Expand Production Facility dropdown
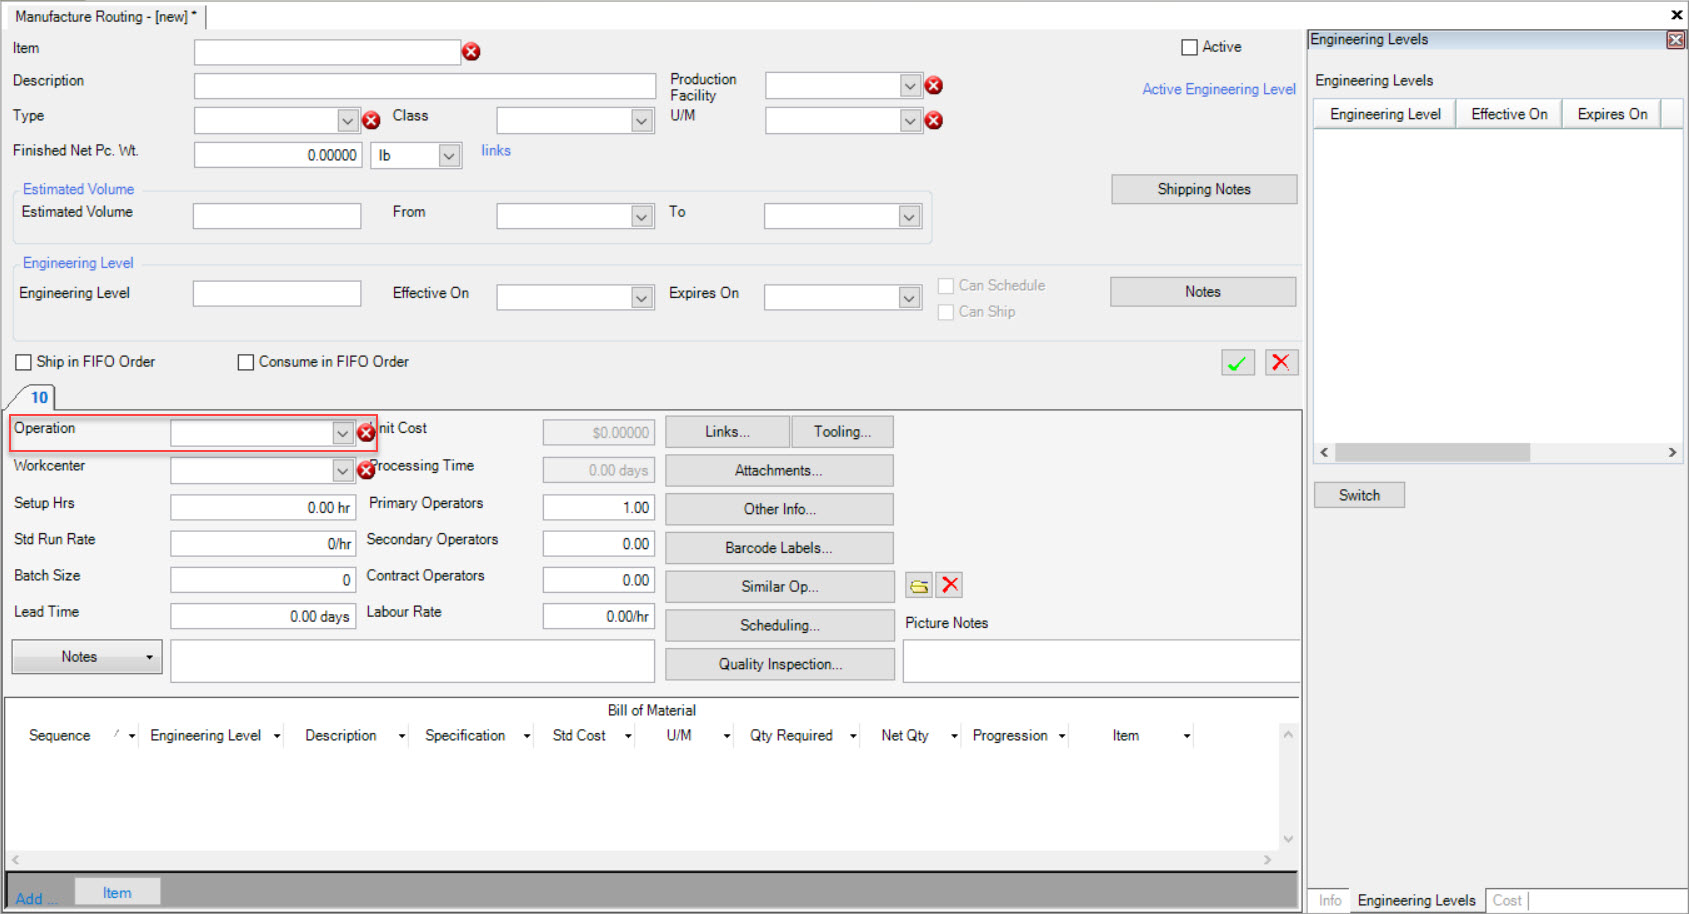 coord(910,86)
